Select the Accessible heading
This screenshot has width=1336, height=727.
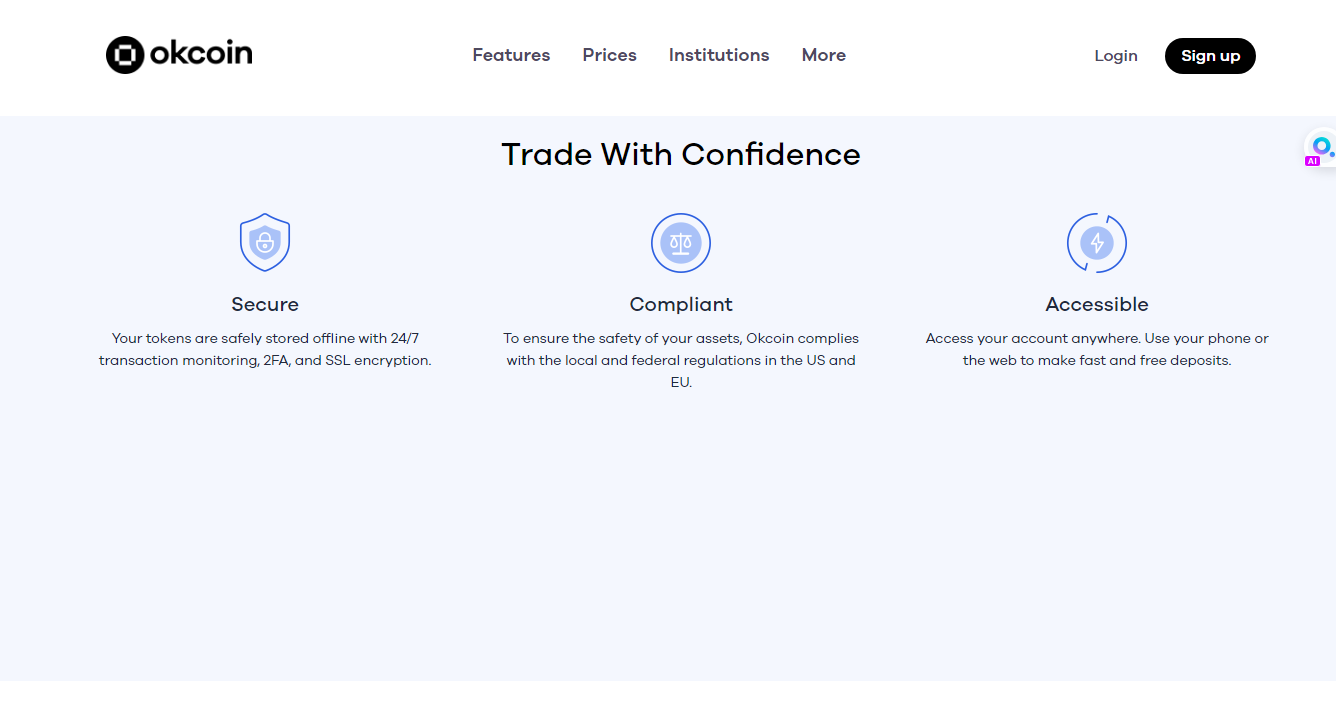tap(1097, 304)
